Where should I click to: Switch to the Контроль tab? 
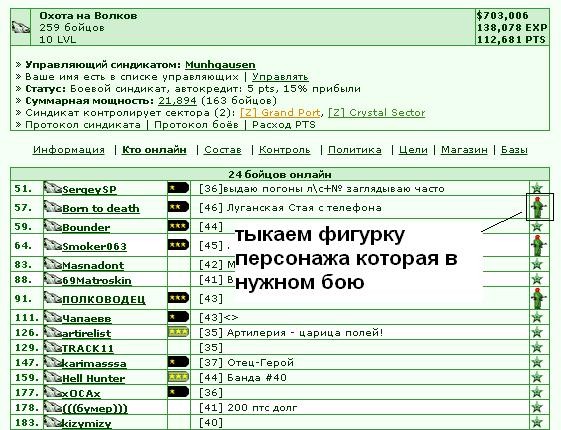(x=284, y=150)
